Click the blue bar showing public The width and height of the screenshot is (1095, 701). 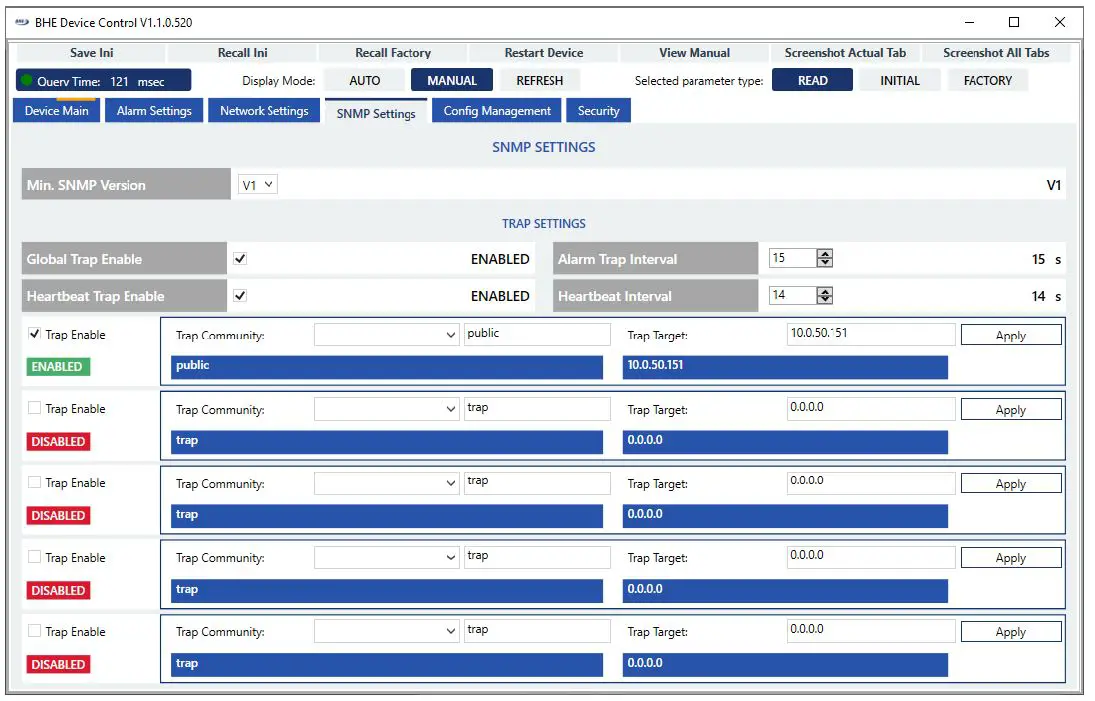(387, 367)
